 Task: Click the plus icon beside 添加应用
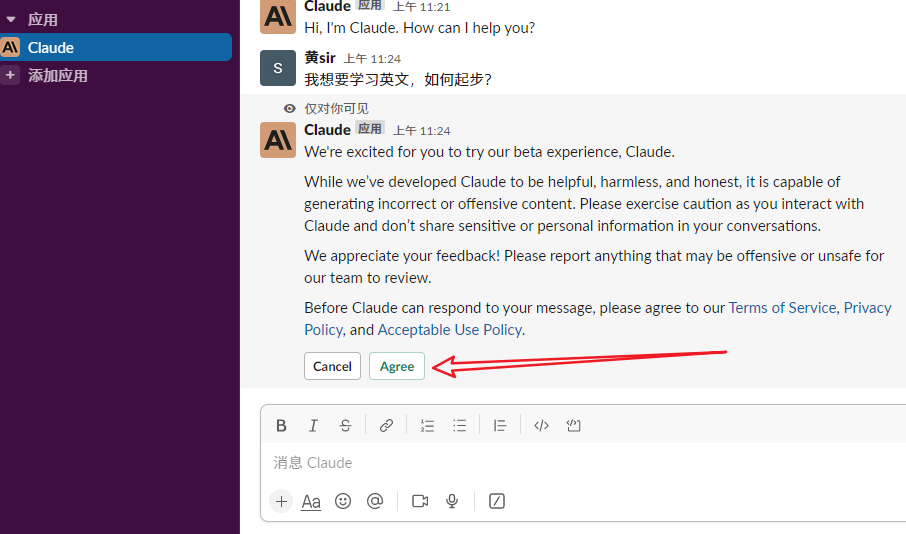click(10, 75)
